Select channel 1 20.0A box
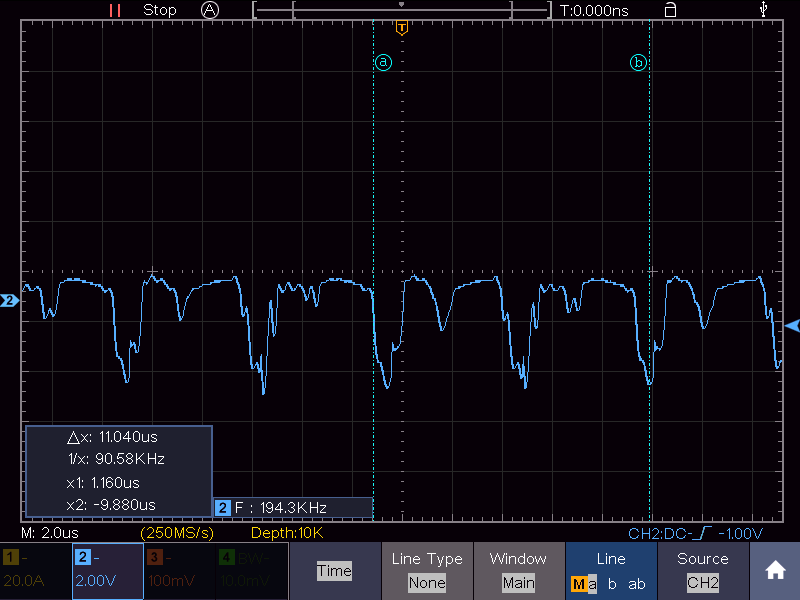The width and height of the screenshot is (800, 600). [x=36, y=571]
